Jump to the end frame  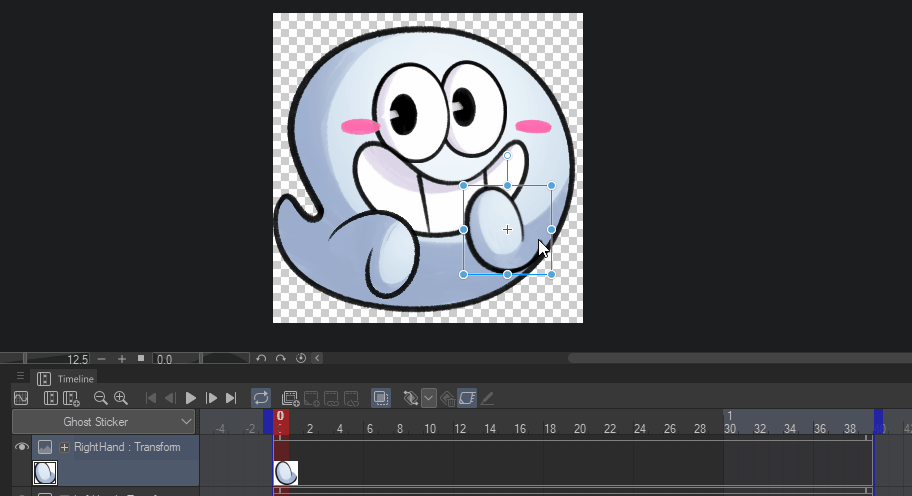pos(231,398)
